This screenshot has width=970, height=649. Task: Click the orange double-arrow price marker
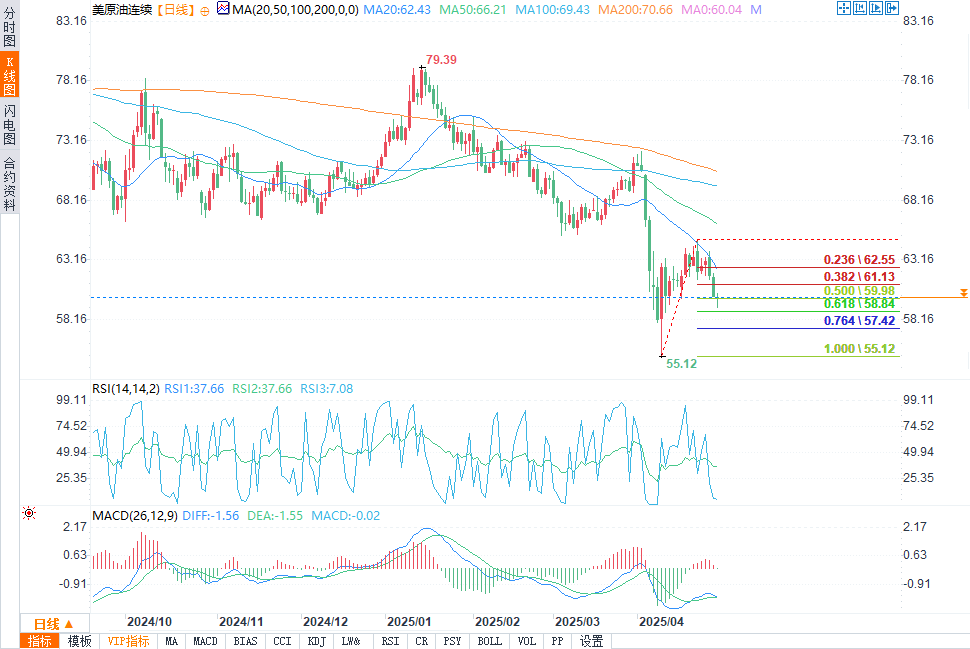[x=963, y=293]
